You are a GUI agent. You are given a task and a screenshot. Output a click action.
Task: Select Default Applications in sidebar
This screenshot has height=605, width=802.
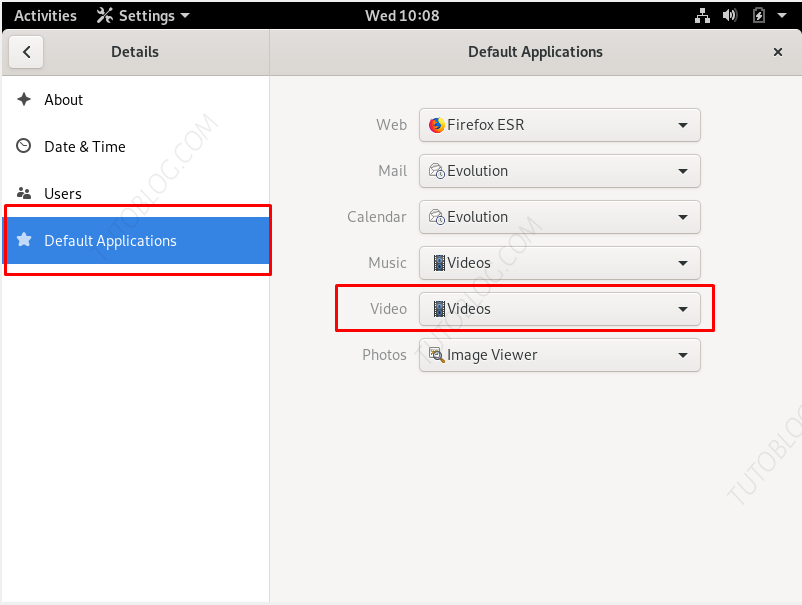(x=136, y=240)
